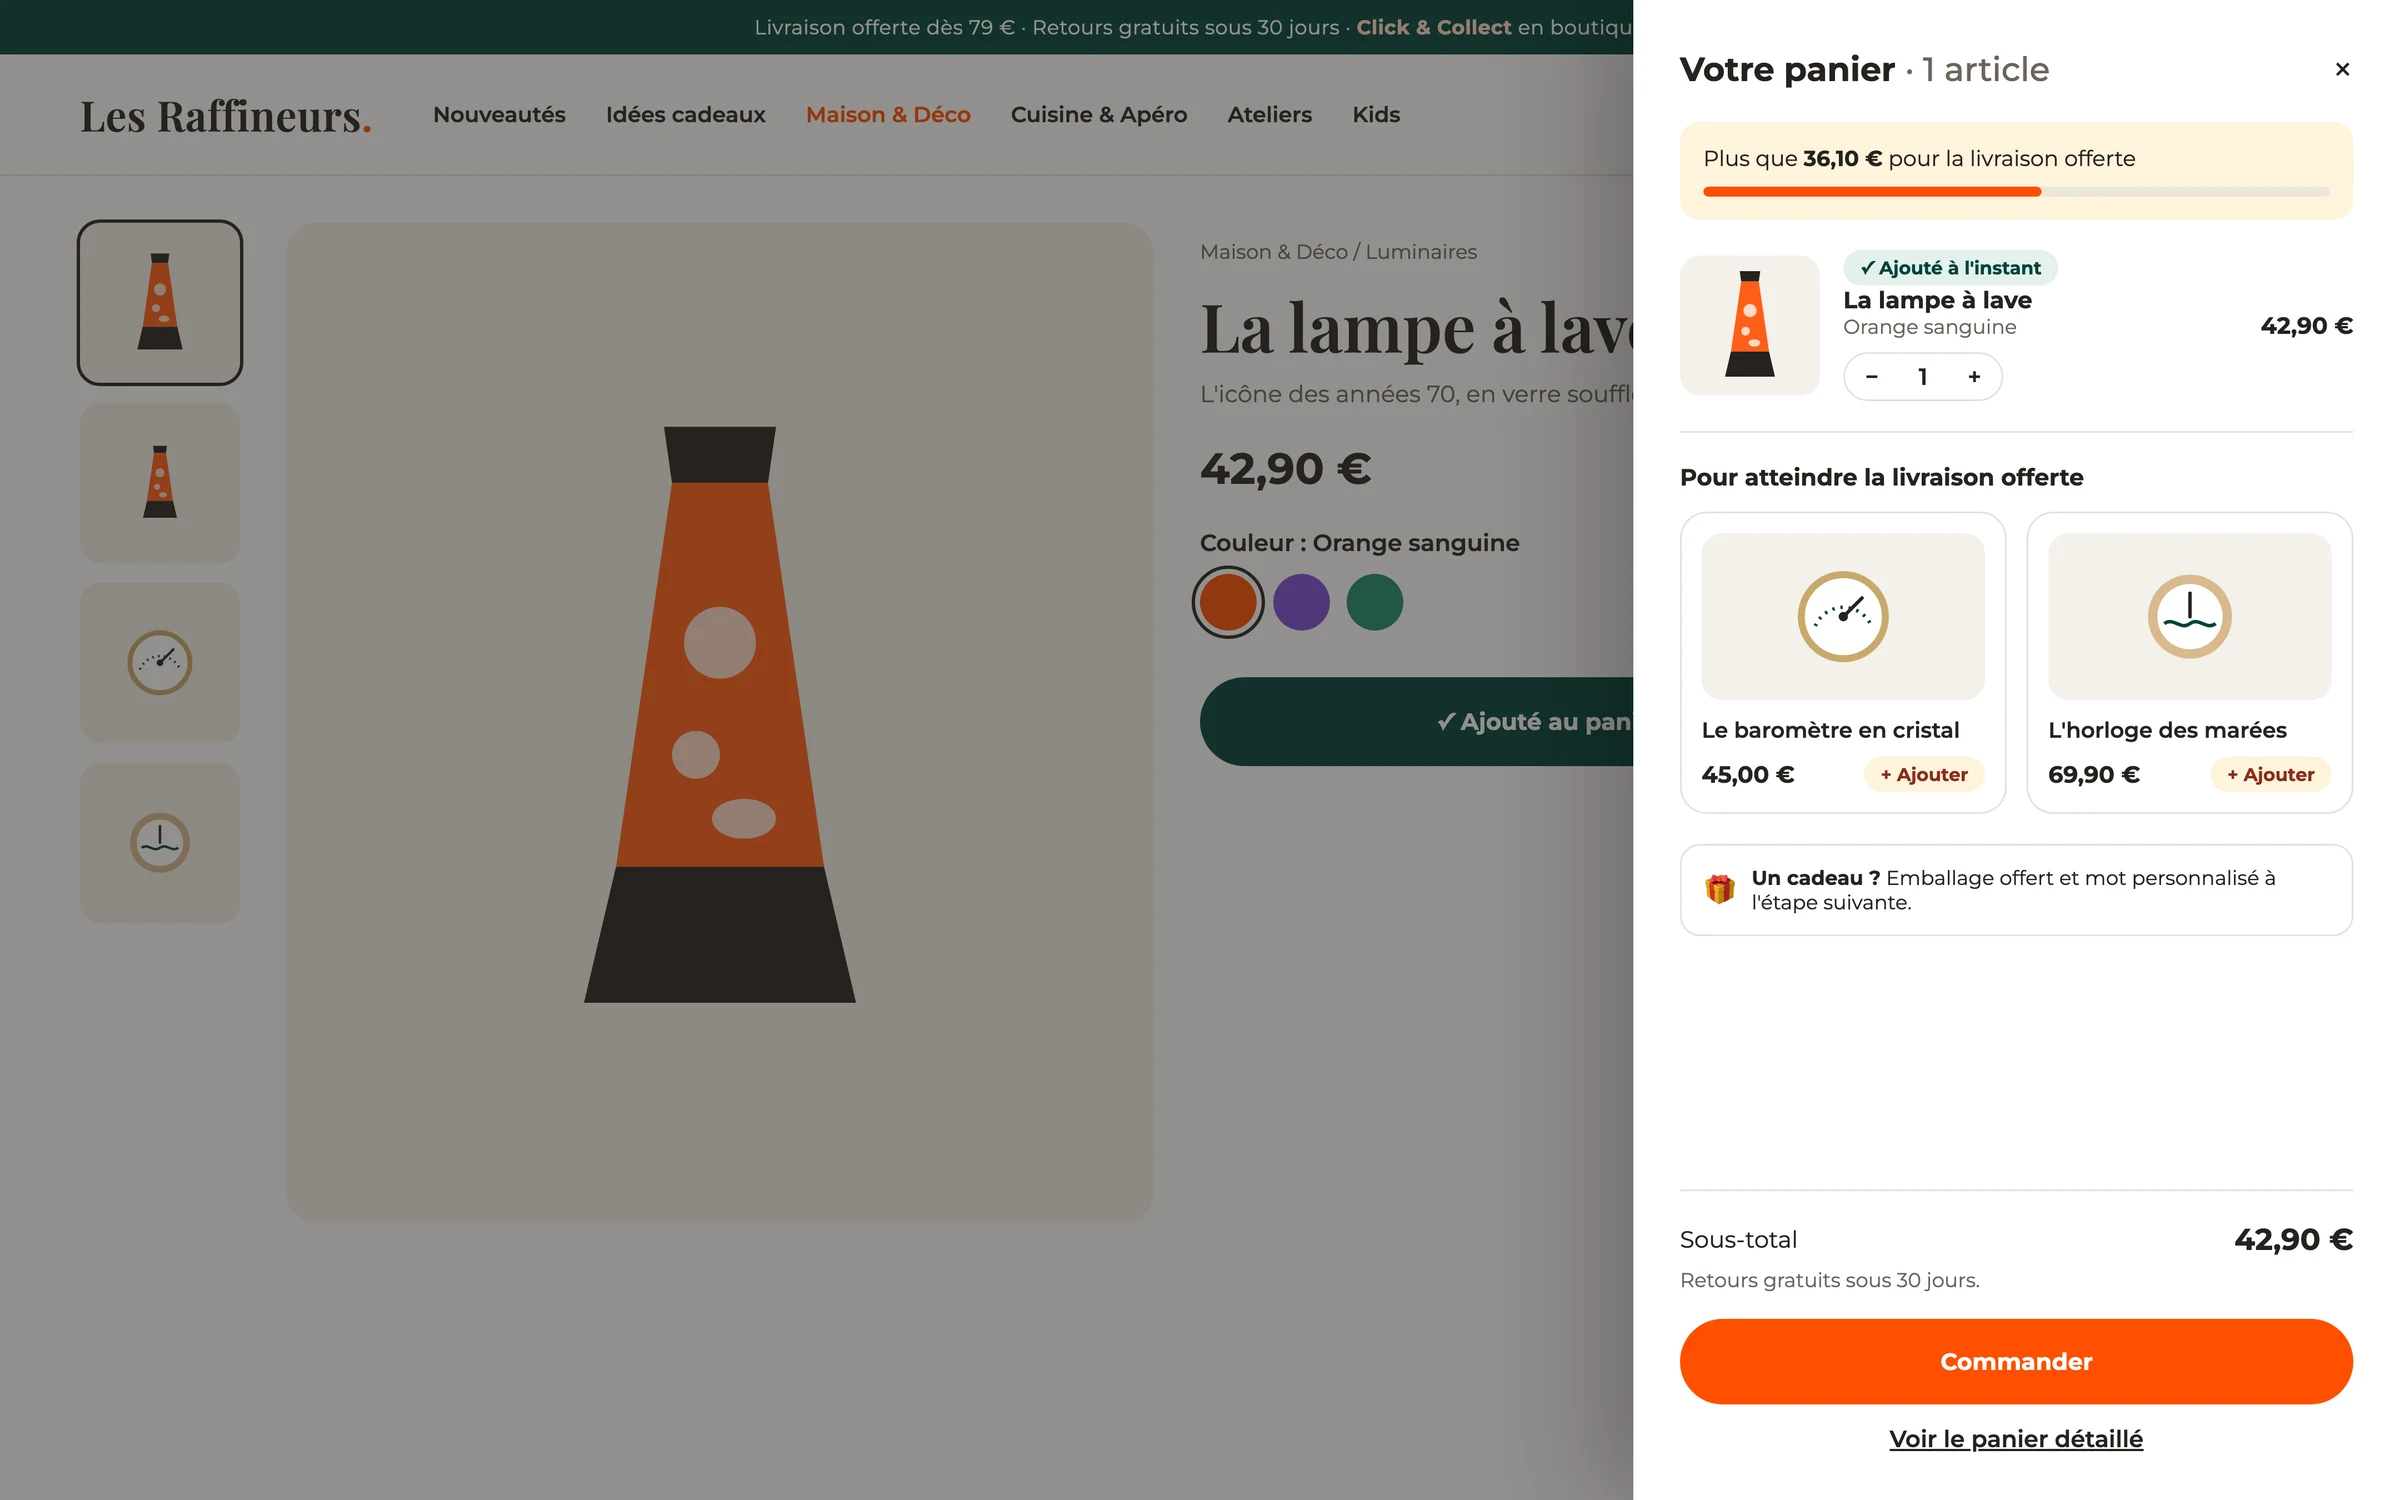Screen dimensions: 2400x1500
Task: Click the free shipping progress bar
Action: tap(2016, 192)
